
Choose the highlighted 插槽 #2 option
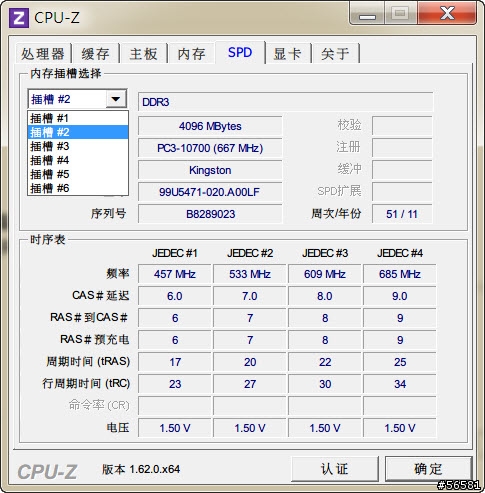point(78,132)
